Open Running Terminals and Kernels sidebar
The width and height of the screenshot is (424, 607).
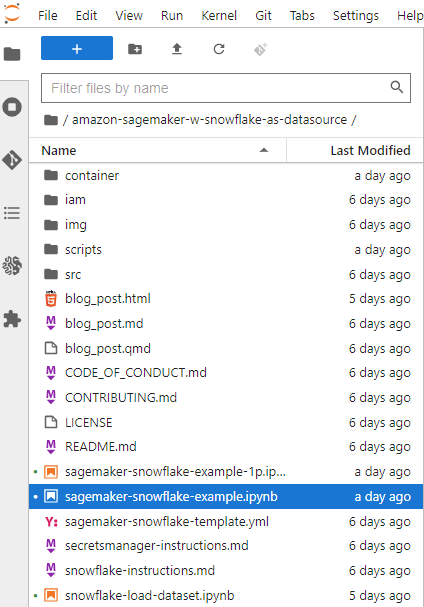[x=12, y=107]
